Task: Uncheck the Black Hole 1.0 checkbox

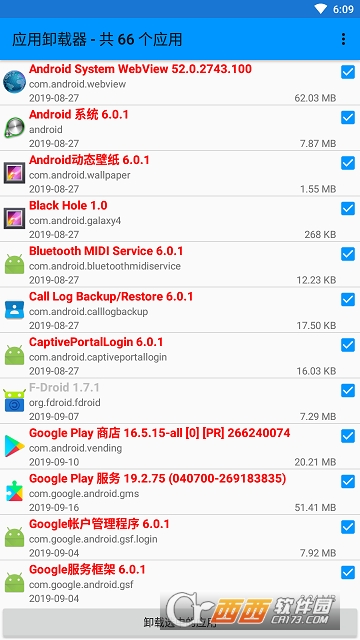Action: (x=348, y=209)
